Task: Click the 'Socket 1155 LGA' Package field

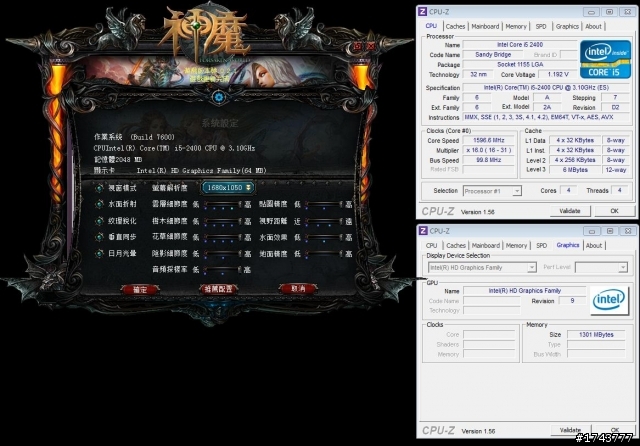Action: pos(520,64)
